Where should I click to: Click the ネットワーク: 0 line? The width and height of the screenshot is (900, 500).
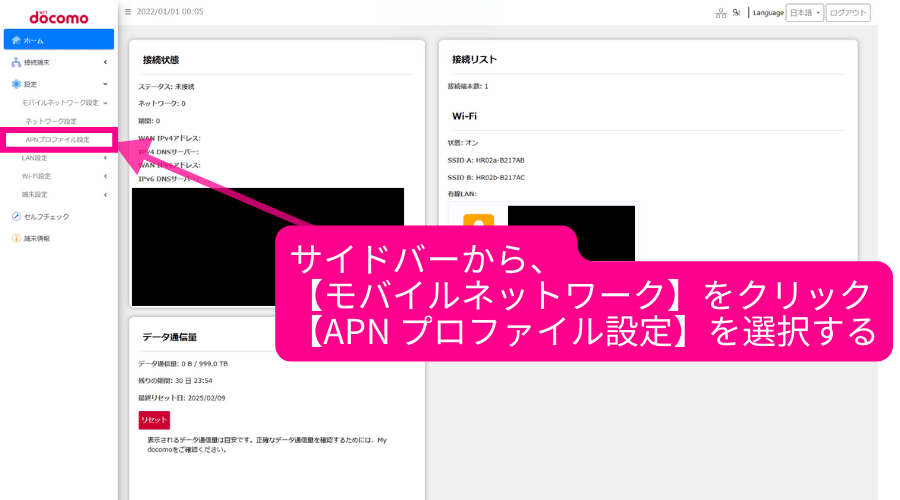(161, 103)
